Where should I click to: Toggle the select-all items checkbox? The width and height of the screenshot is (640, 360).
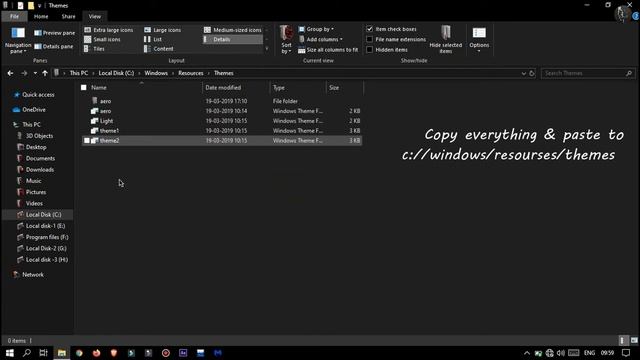(x=84, y=87)
